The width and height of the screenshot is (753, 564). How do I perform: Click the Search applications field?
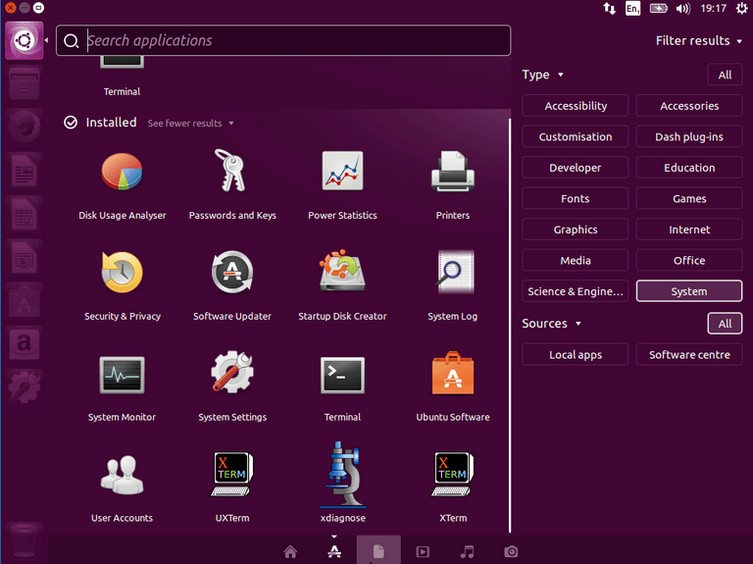click(283, 41)
